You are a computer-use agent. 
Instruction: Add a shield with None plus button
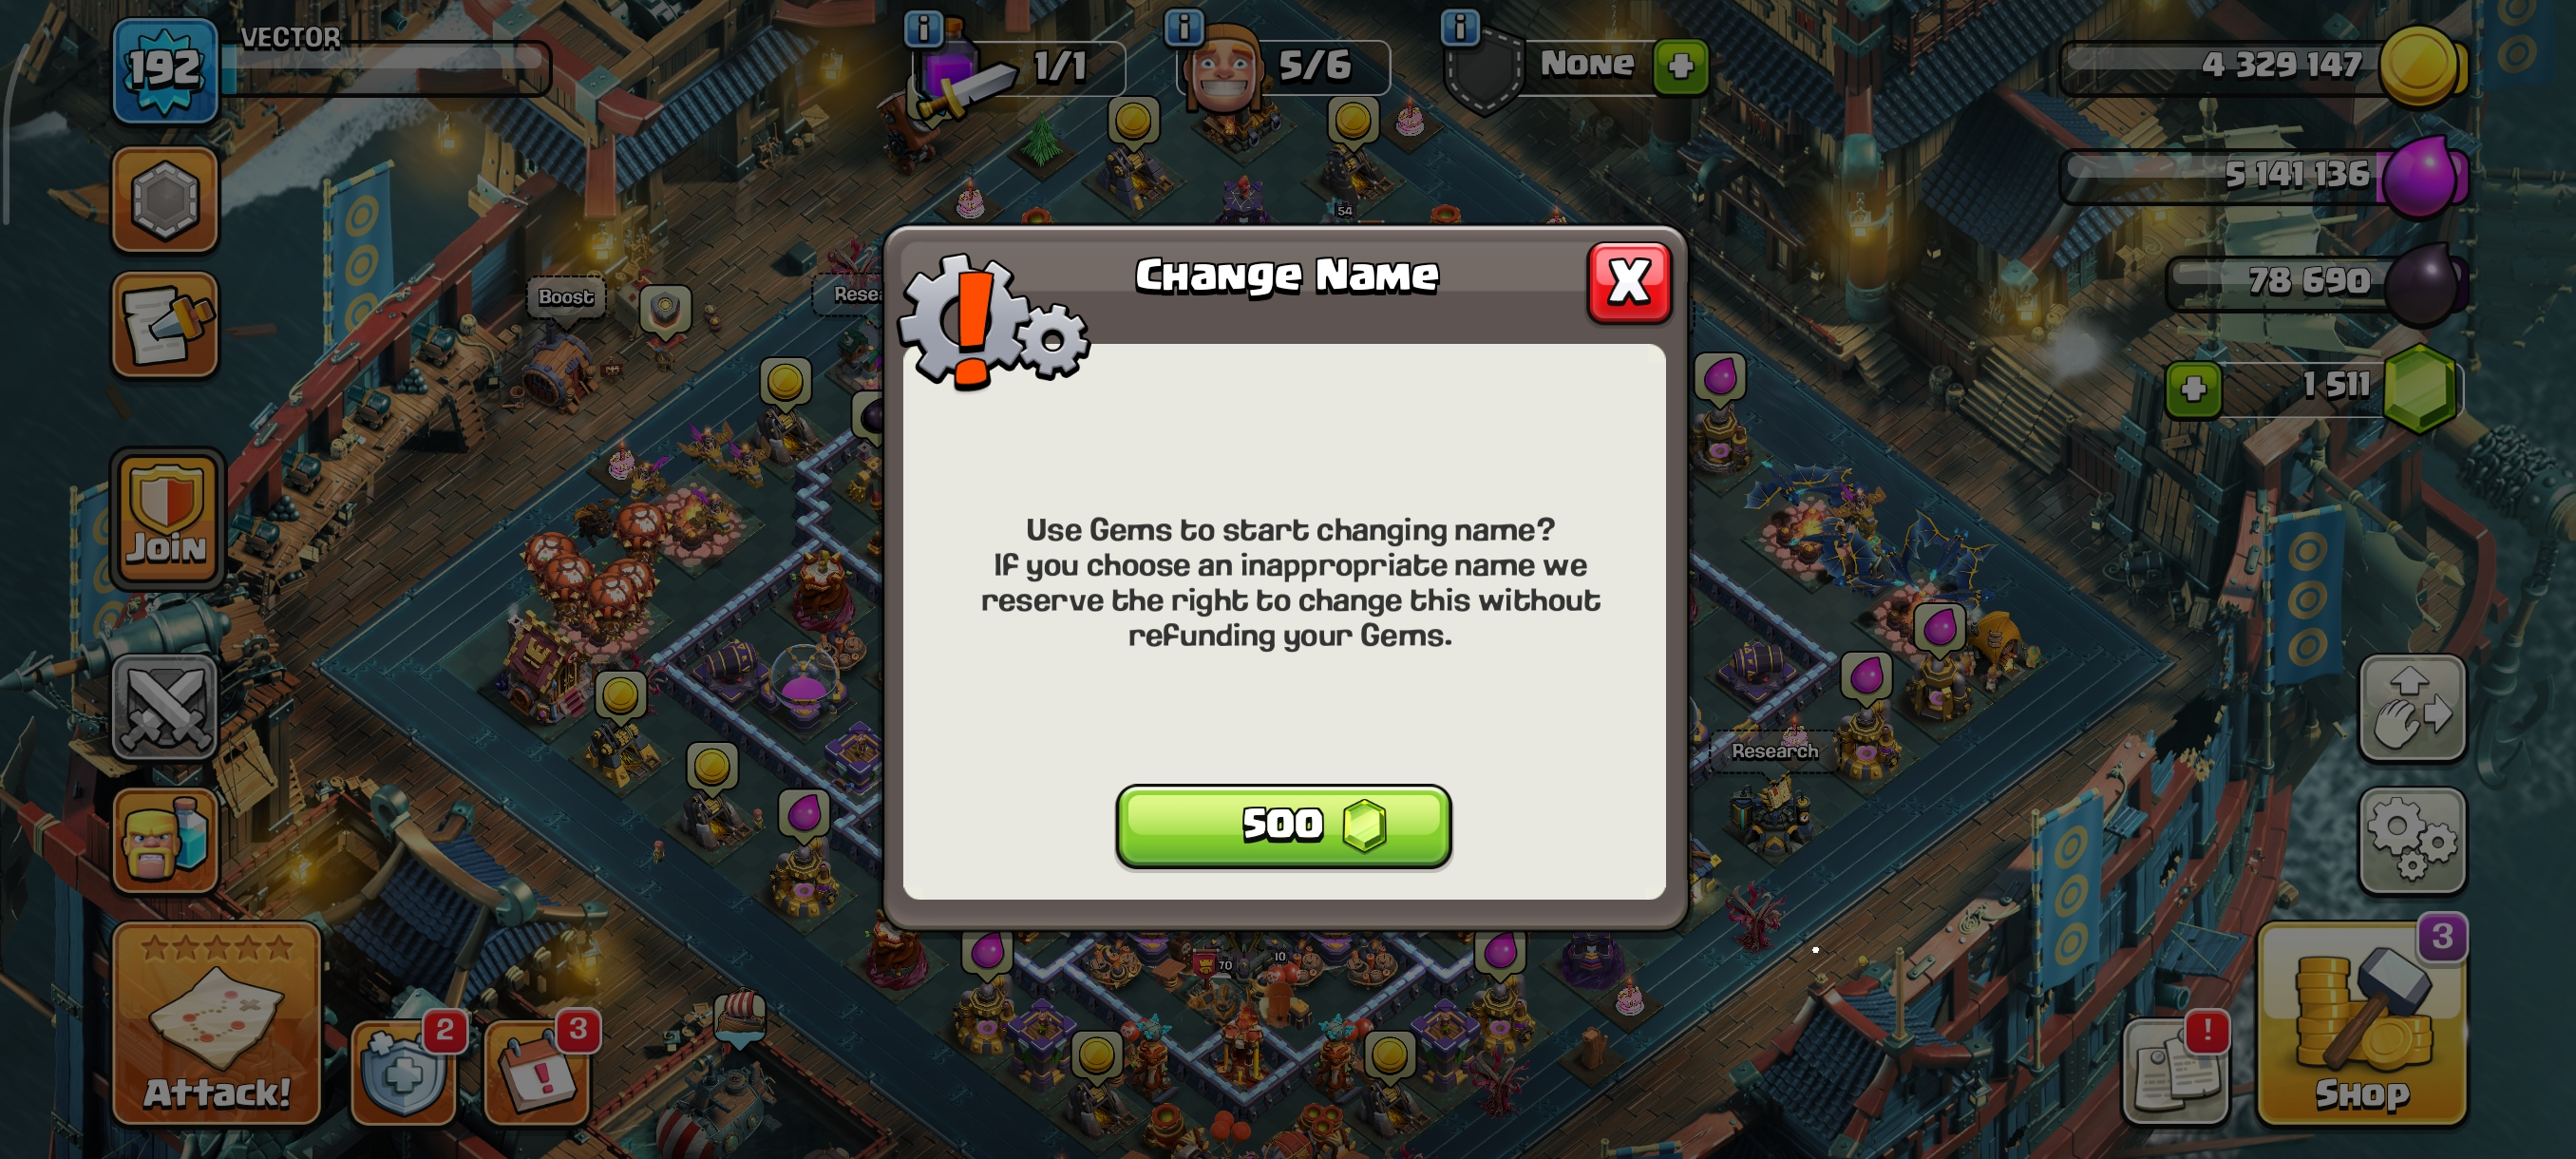1680,66
